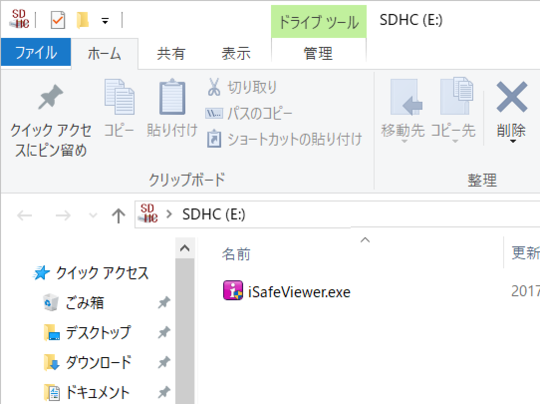Switch to the 共有 ribbon tab

point(171,54)
